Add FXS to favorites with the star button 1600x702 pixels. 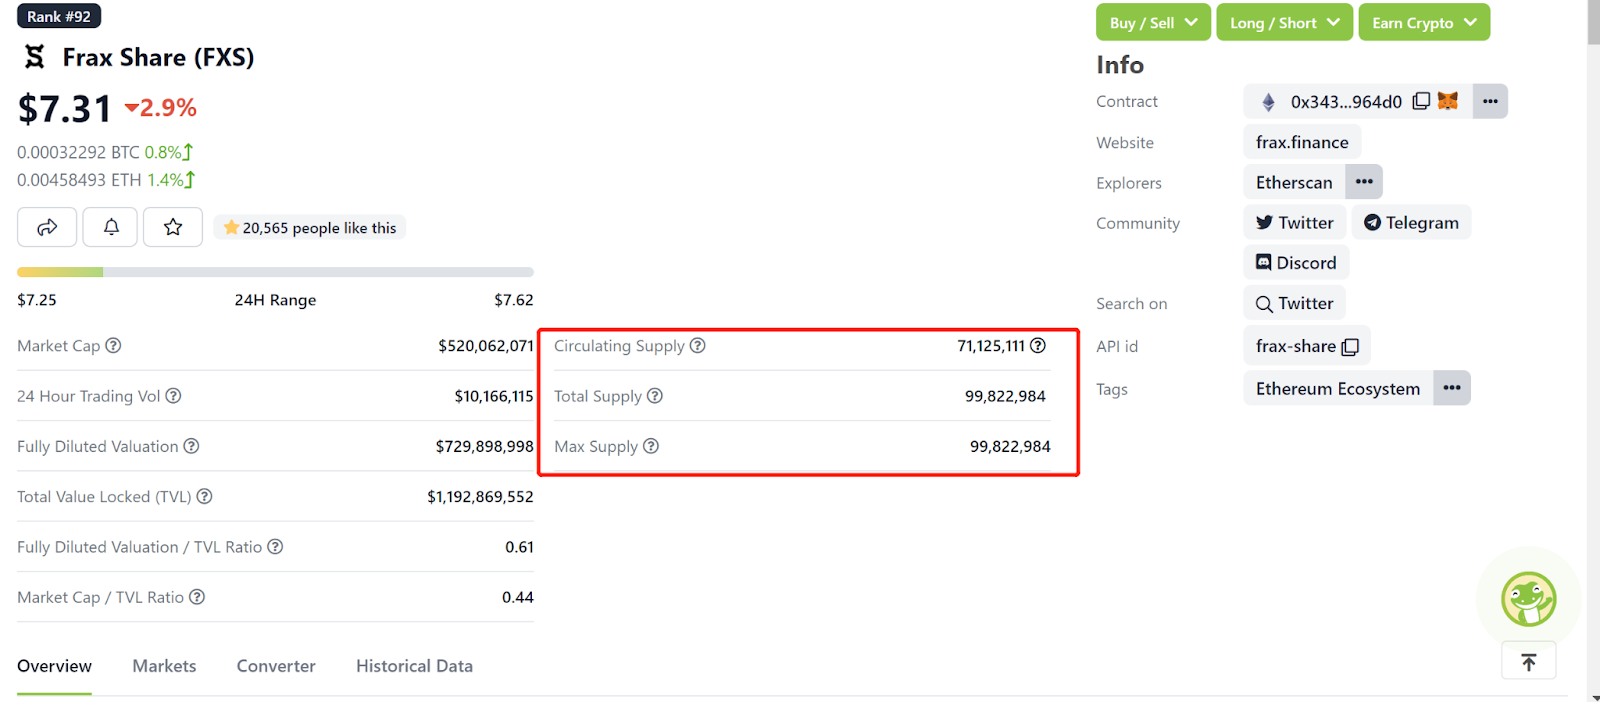click(173, 227)
